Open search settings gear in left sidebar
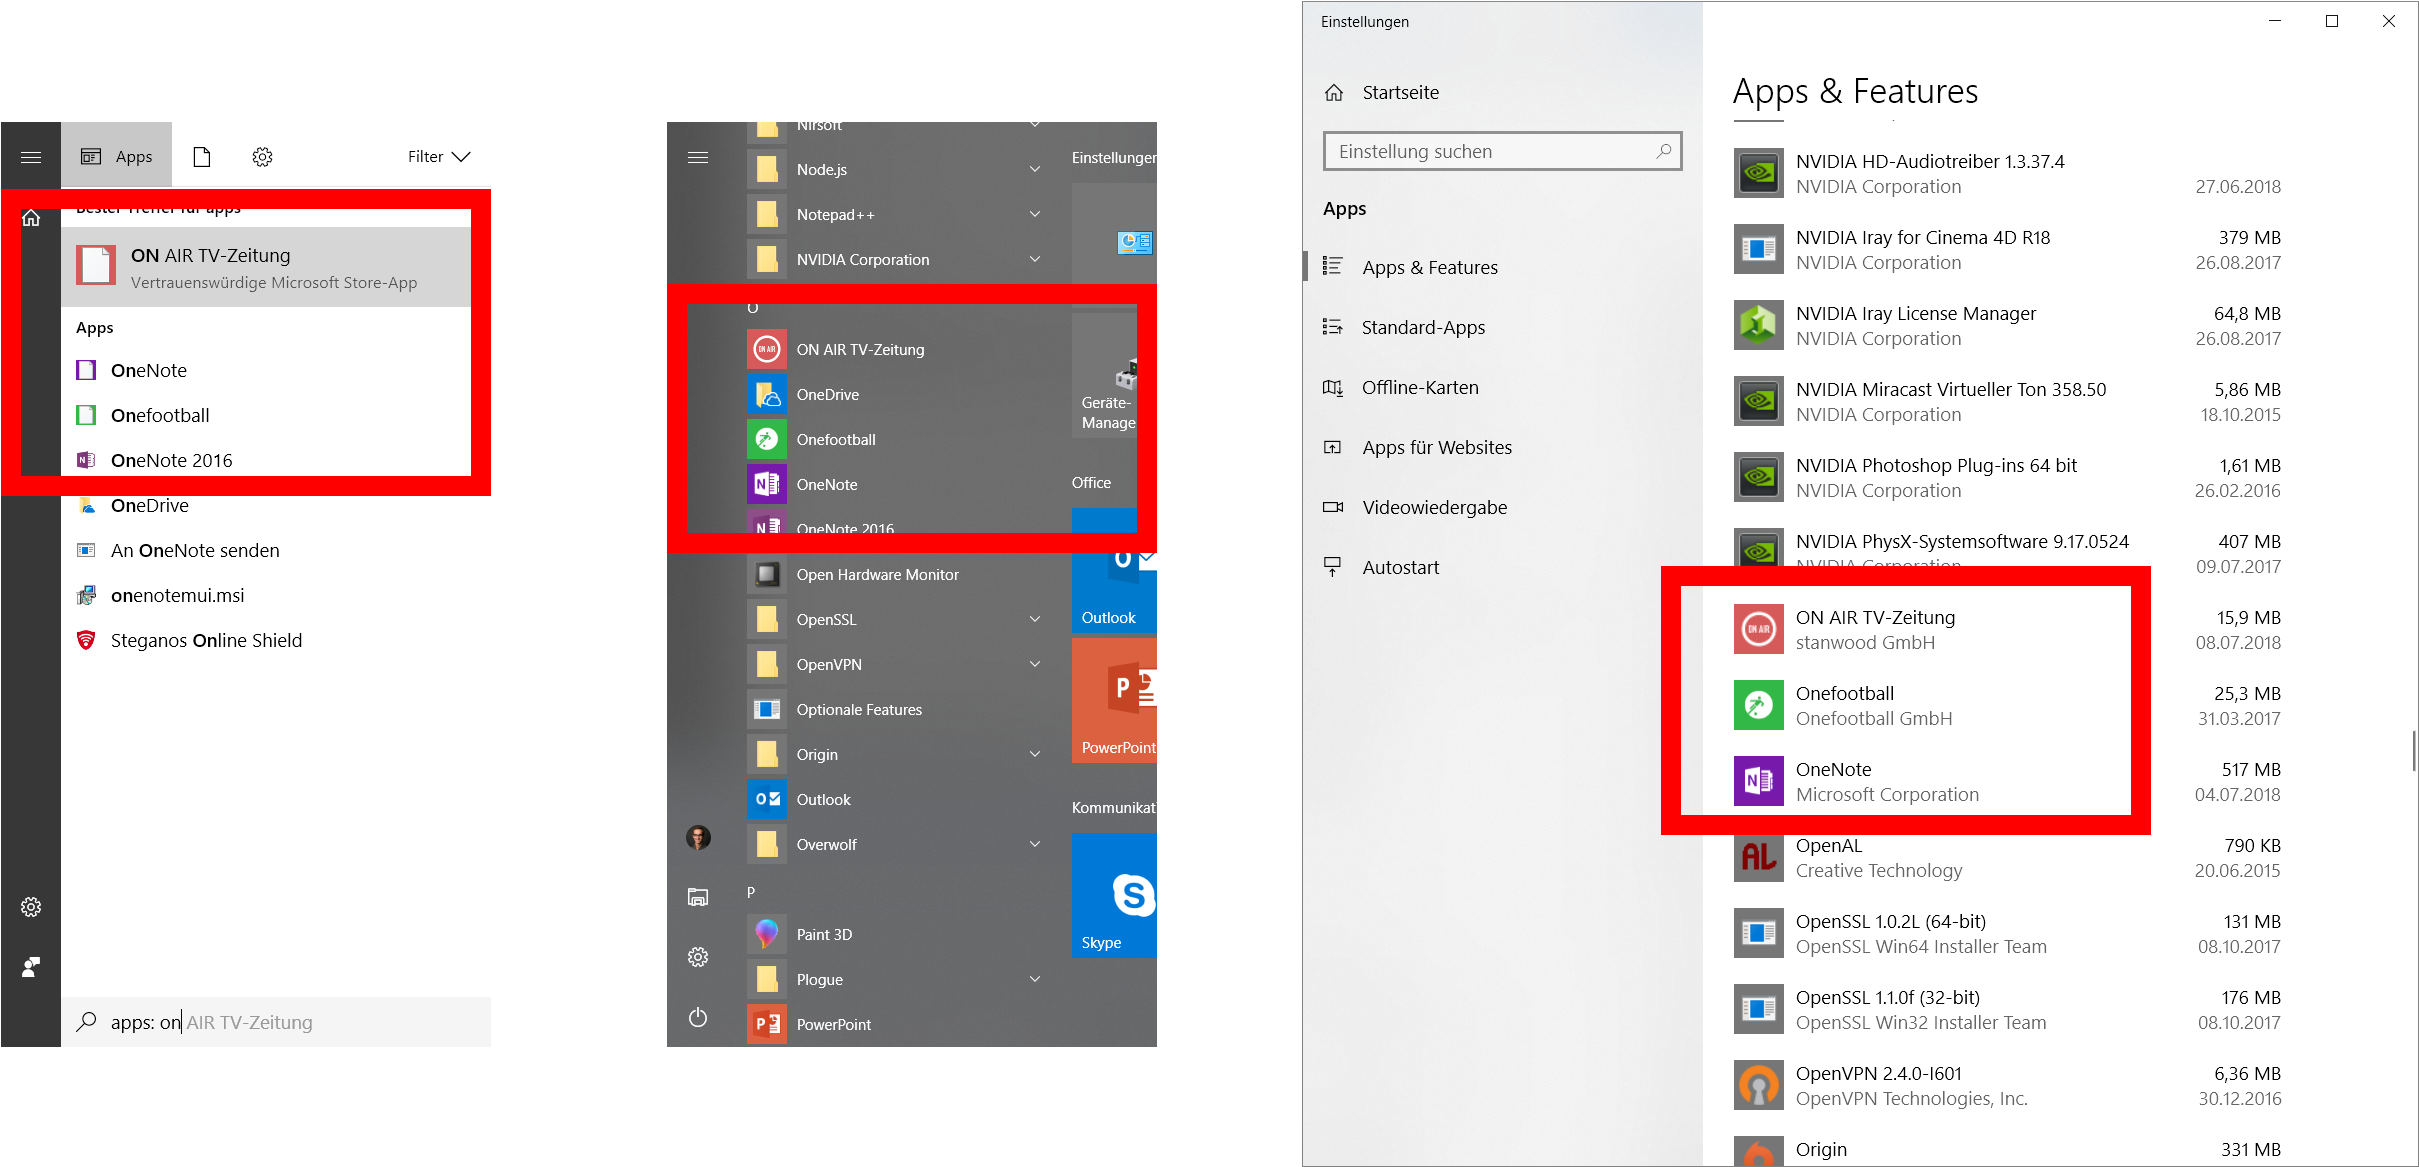The width and height of the screenshot is (2419, 1167). pyautogui.click(x=31, y=907)
